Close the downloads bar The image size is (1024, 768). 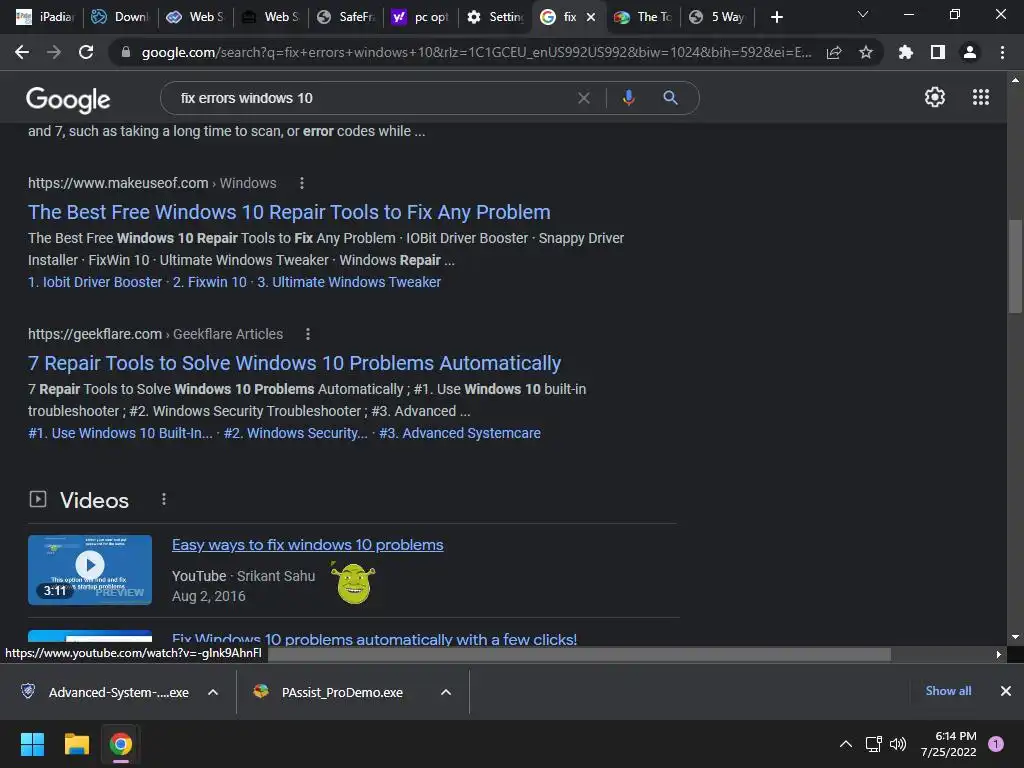coord(1006,691)
